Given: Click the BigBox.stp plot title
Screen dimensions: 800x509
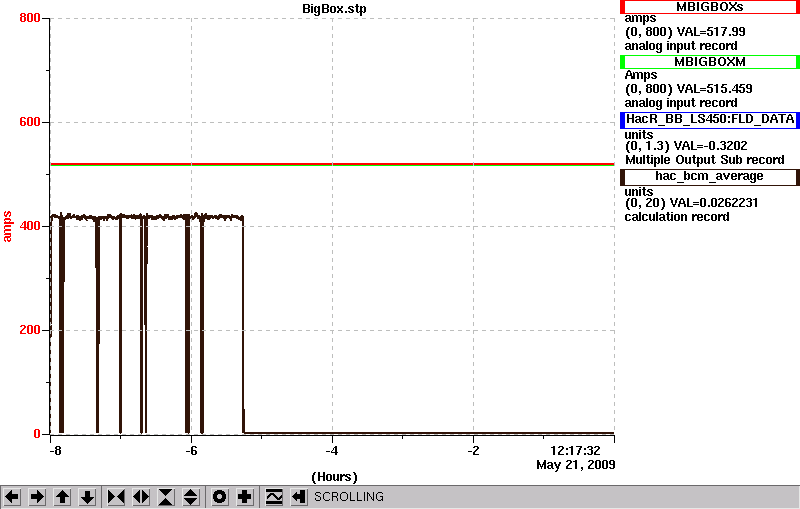Looking at the screenshot, I should [x=334, y=9].
